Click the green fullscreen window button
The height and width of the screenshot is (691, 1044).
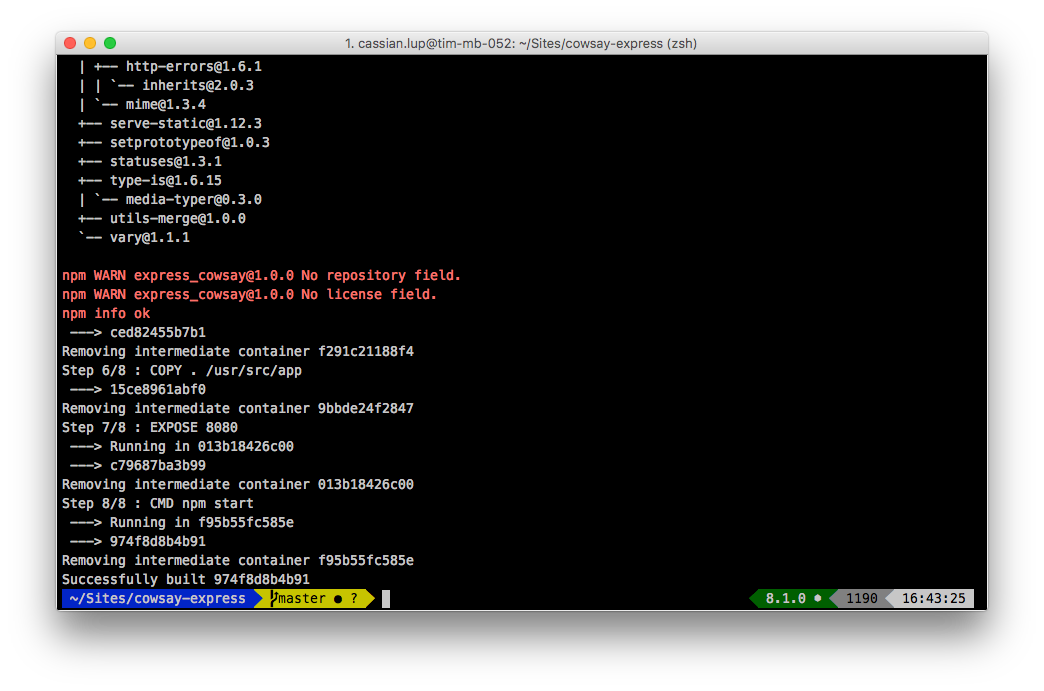click(110, 43)
